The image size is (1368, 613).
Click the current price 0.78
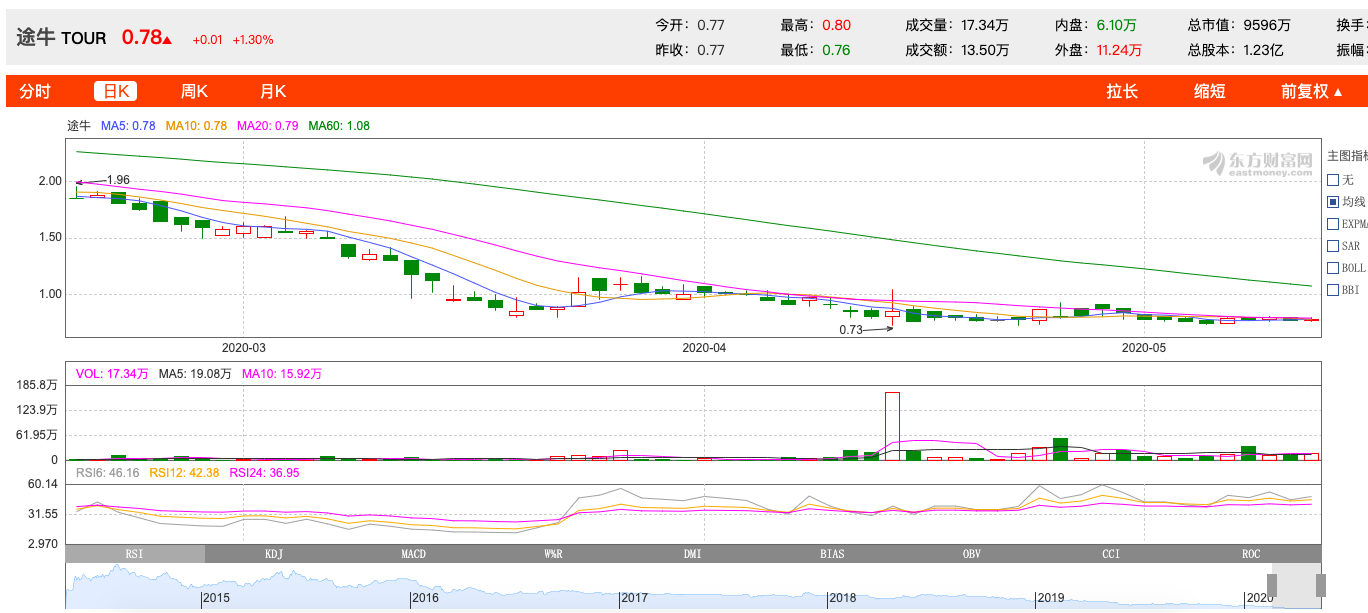coord(142,38)
